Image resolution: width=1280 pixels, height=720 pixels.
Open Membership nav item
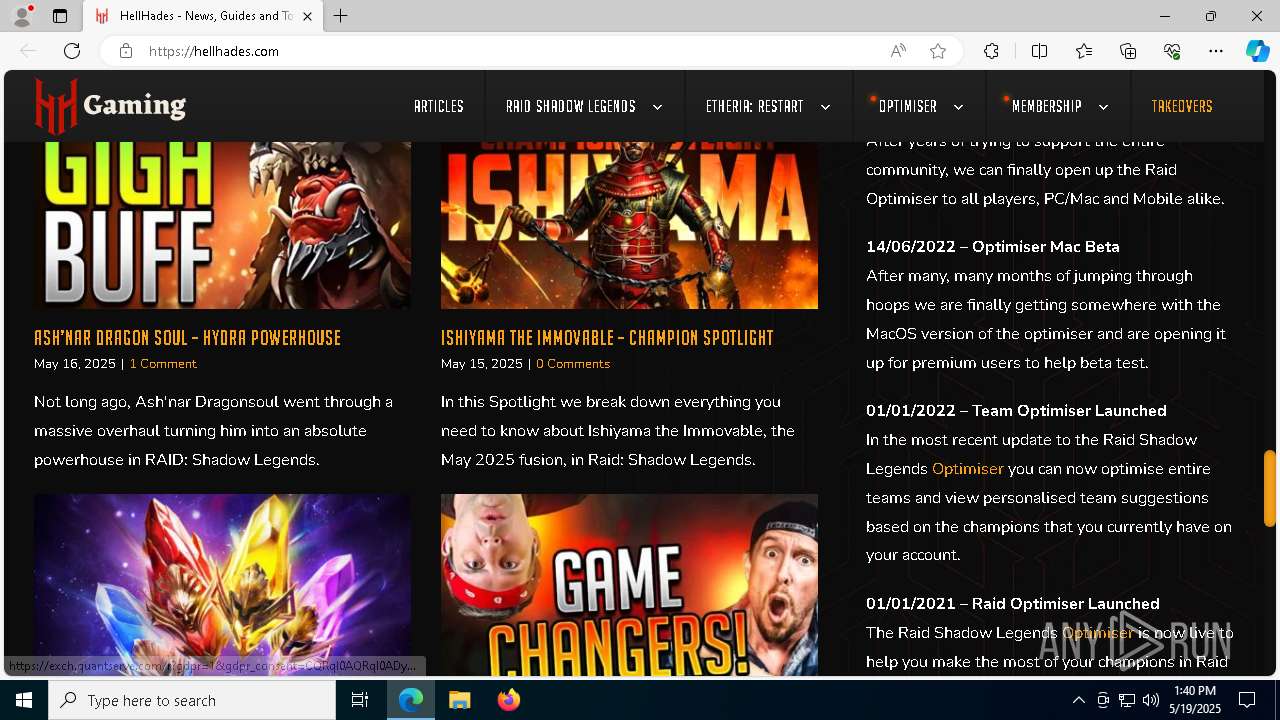point(1047,106)
